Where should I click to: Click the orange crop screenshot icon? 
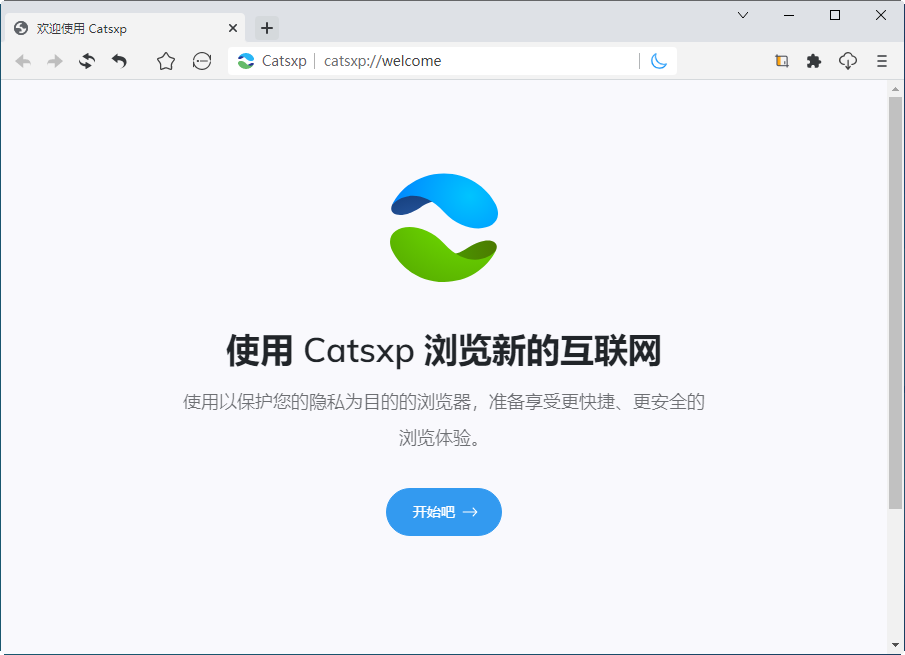pyautogui.click(x=782, y=61)
